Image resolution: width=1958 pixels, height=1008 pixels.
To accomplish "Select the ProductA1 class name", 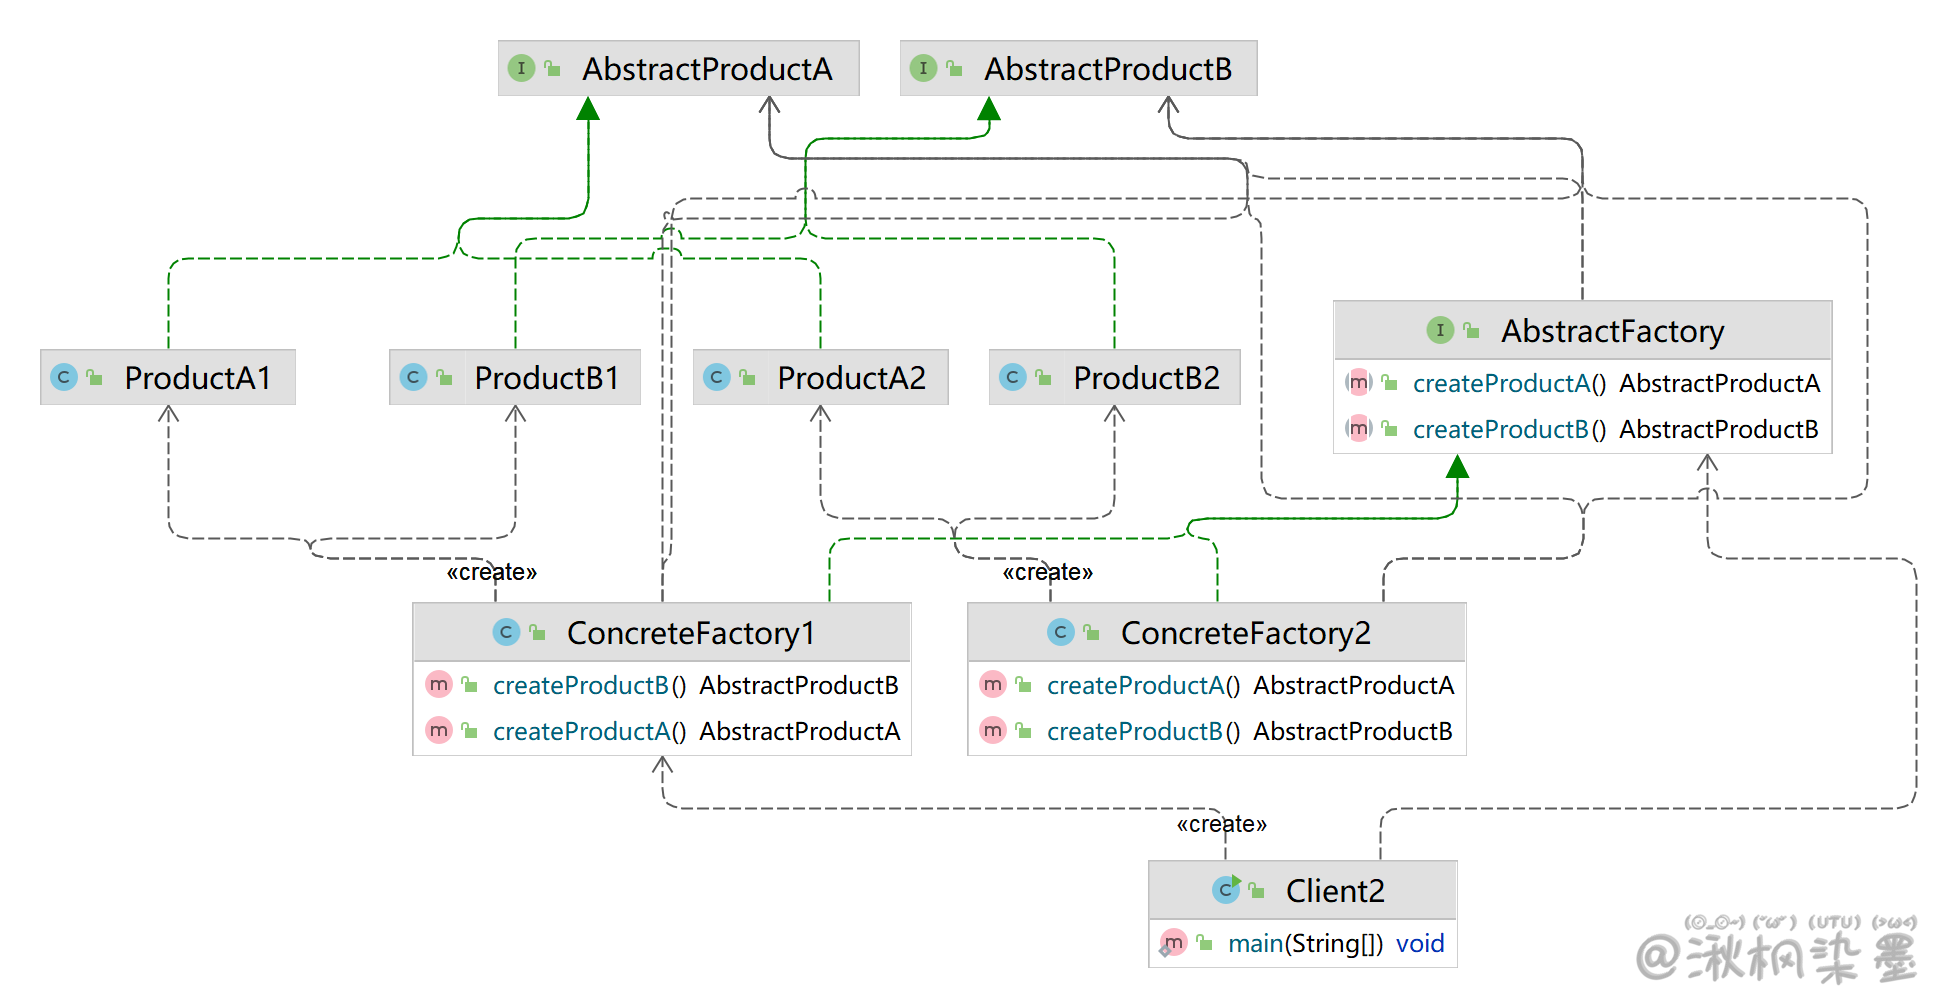I will point(198,378).
